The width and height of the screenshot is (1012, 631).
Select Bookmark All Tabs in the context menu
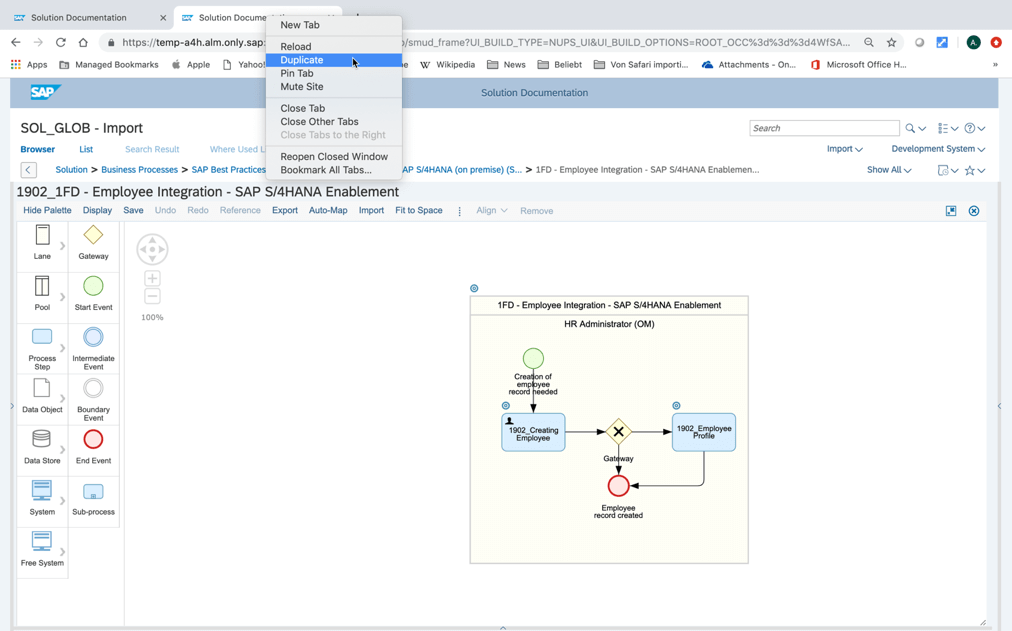pyautogui.click(x=334, y=170)
